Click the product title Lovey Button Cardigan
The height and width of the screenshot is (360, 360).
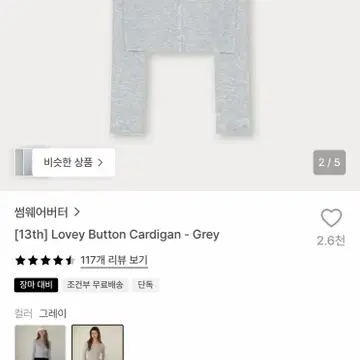coord(117,235)
